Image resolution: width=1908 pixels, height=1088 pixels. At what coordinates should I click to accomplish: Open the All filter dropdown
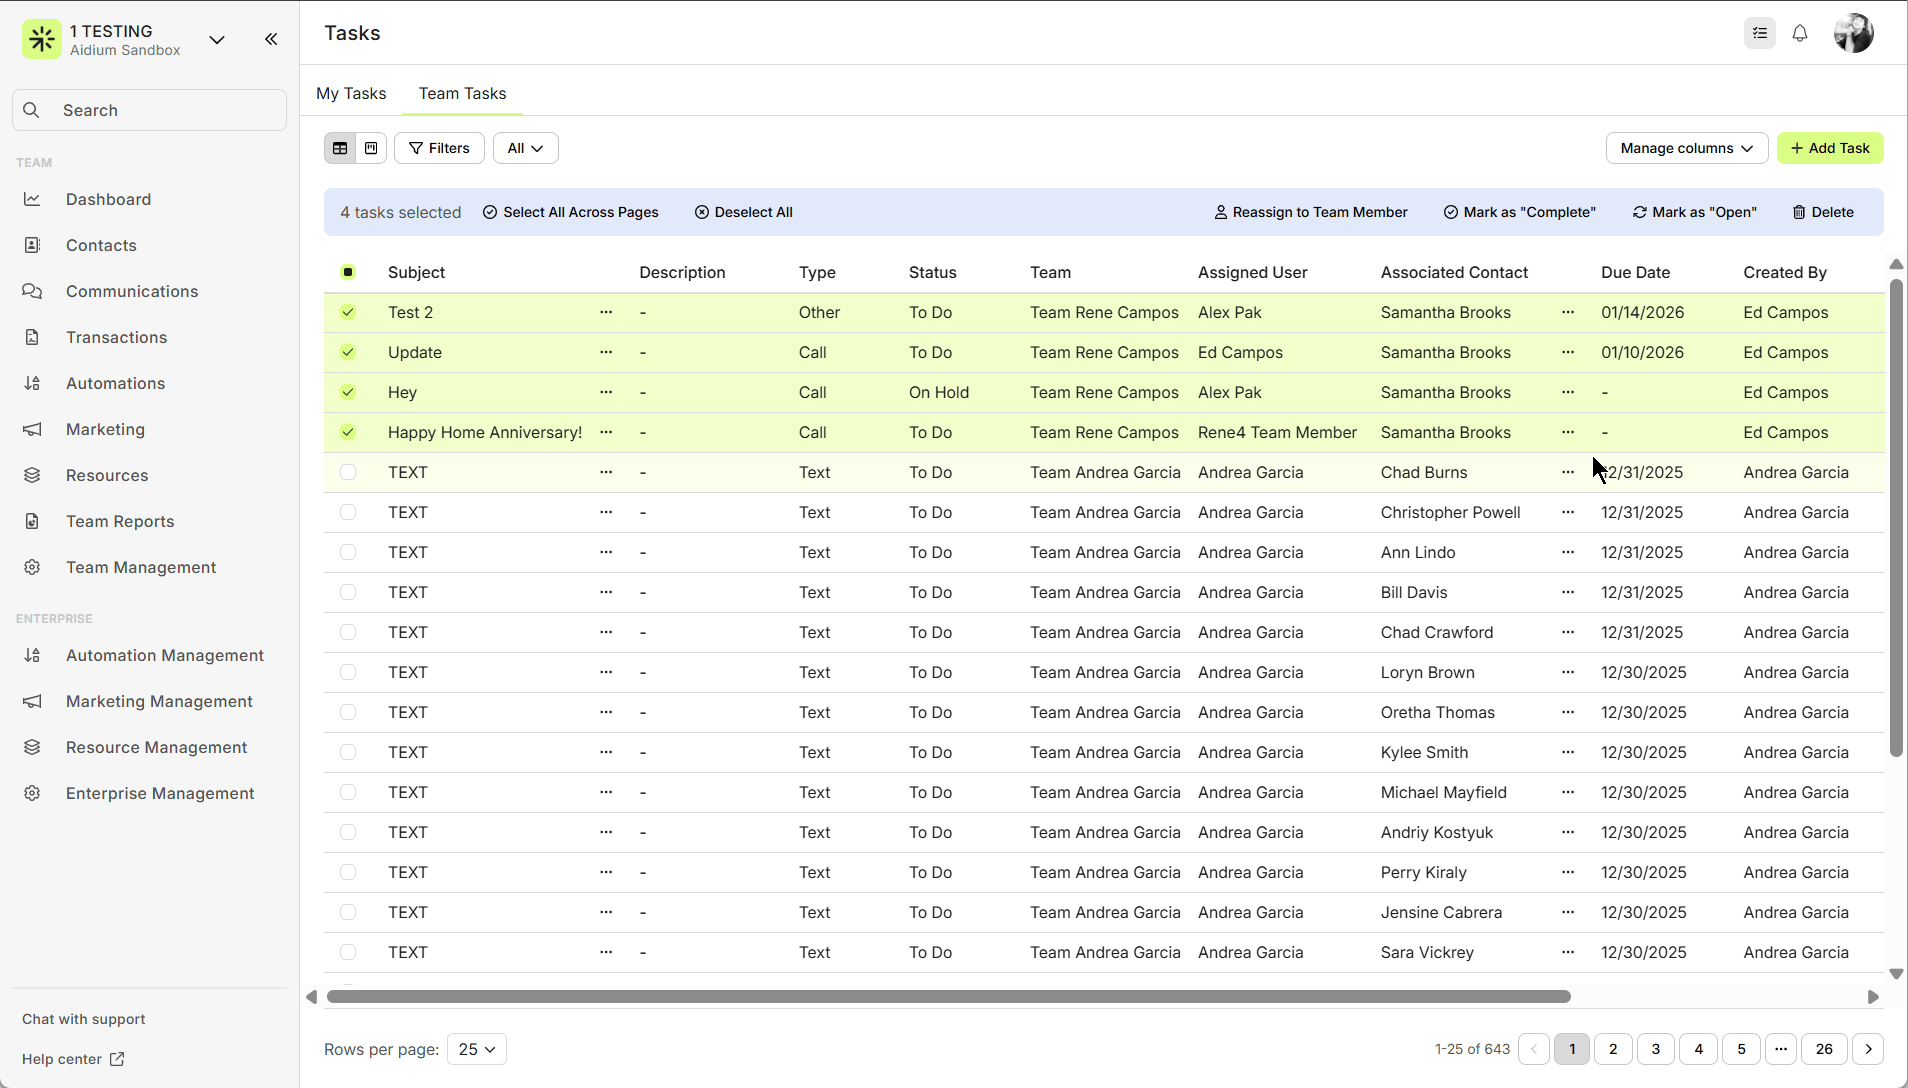tap(525, 148)
